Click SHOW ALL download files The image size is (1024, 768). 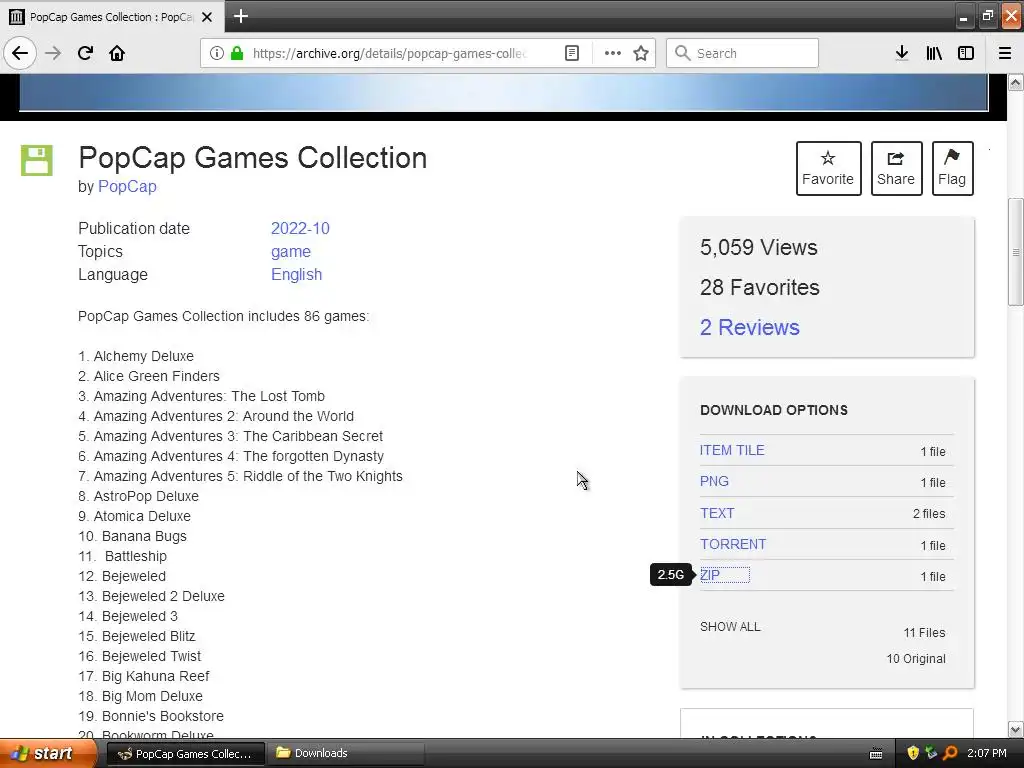730,626
